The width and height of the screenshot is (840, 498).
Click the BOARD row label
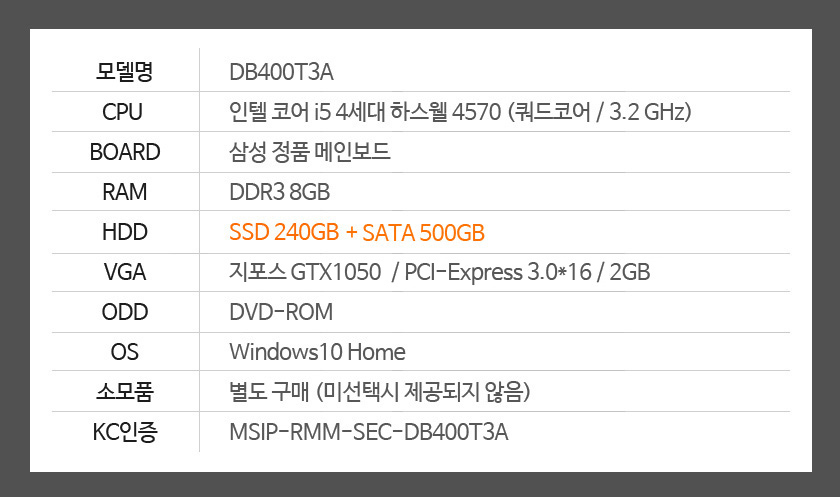click(x=125, y=152)
